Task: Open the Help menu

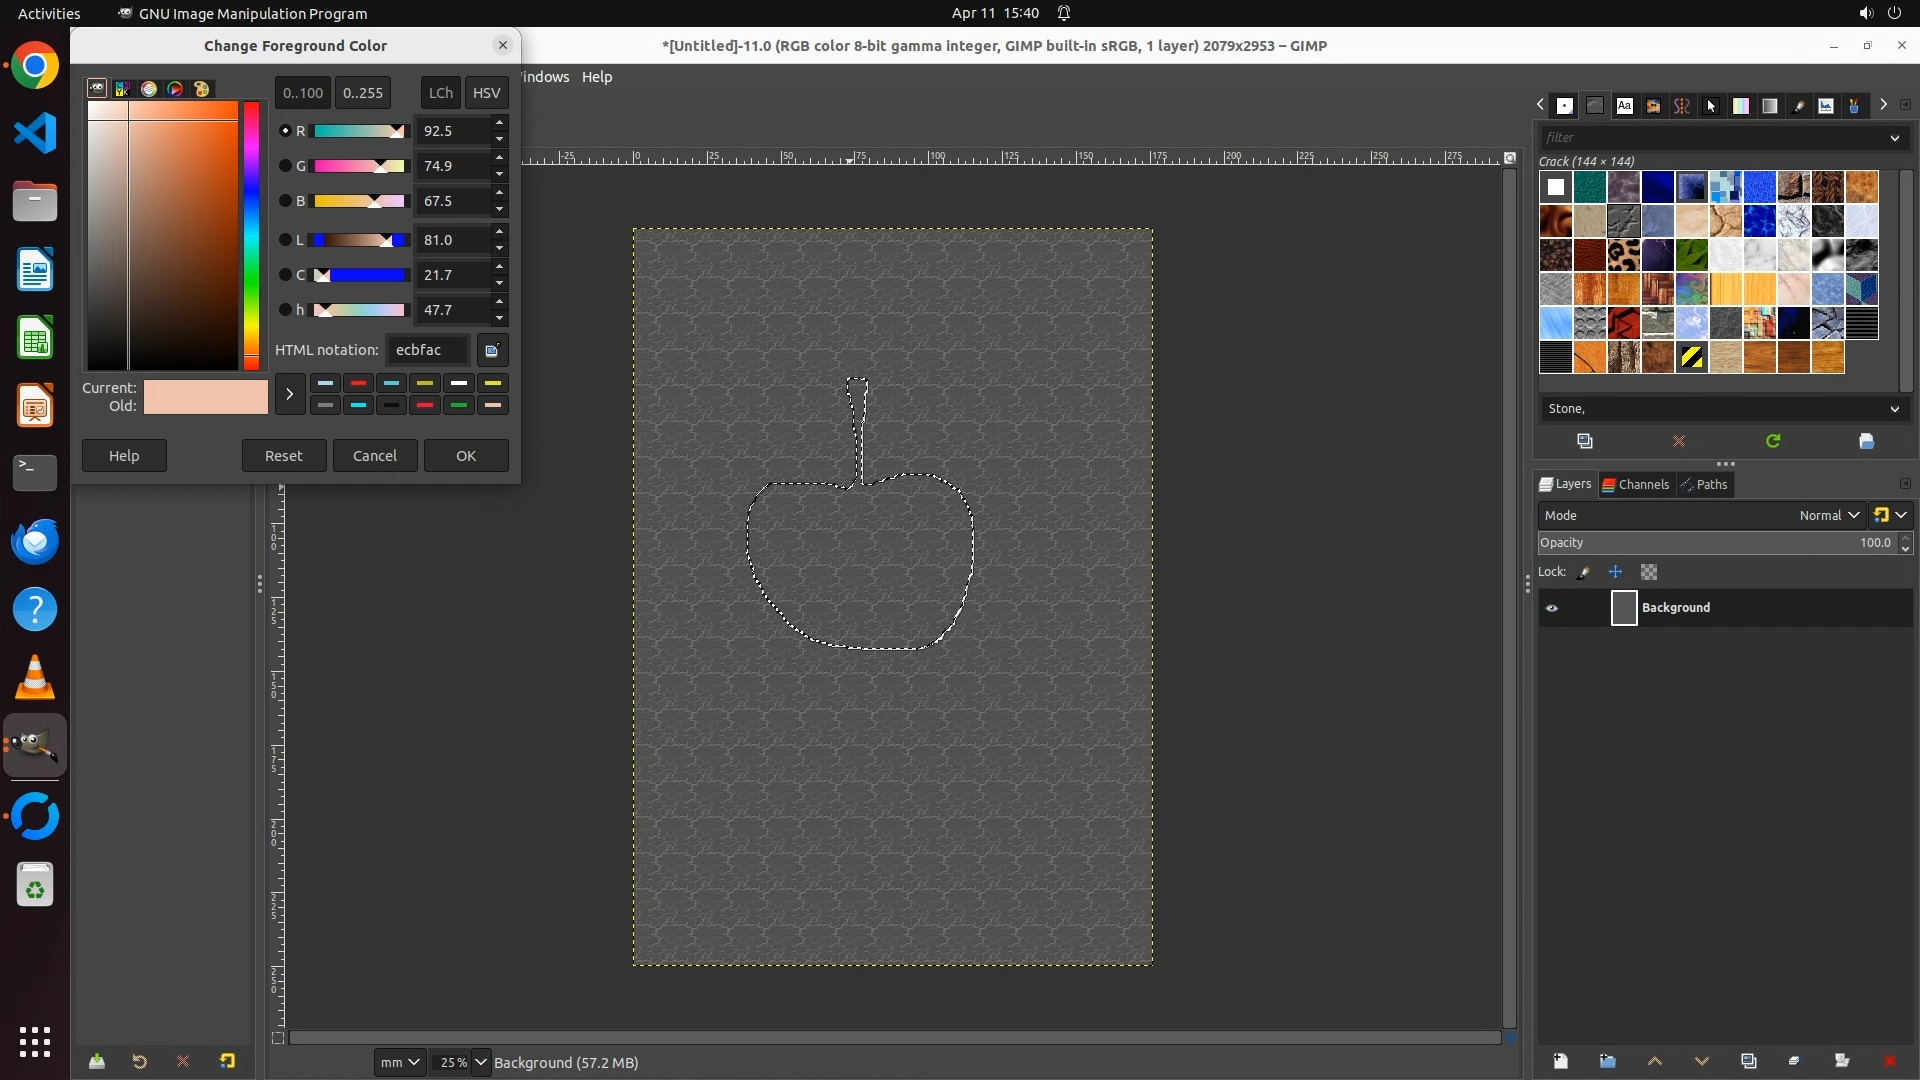Action: (x=597, y=77)
